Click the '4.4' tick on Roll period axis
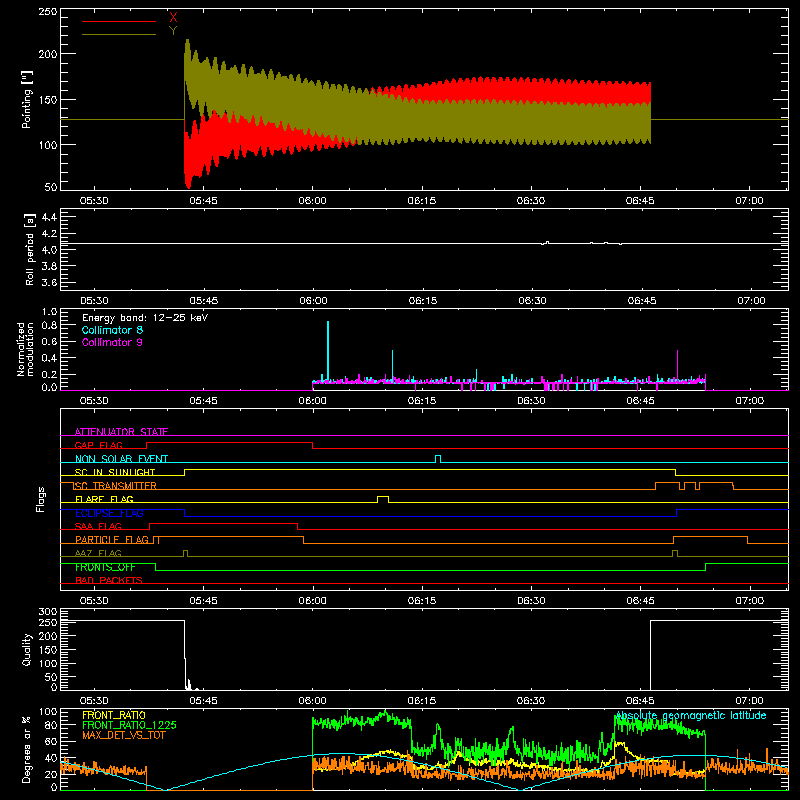Image resolution: width=800 pixels, height=800 pixels. (x=49, y=217)
